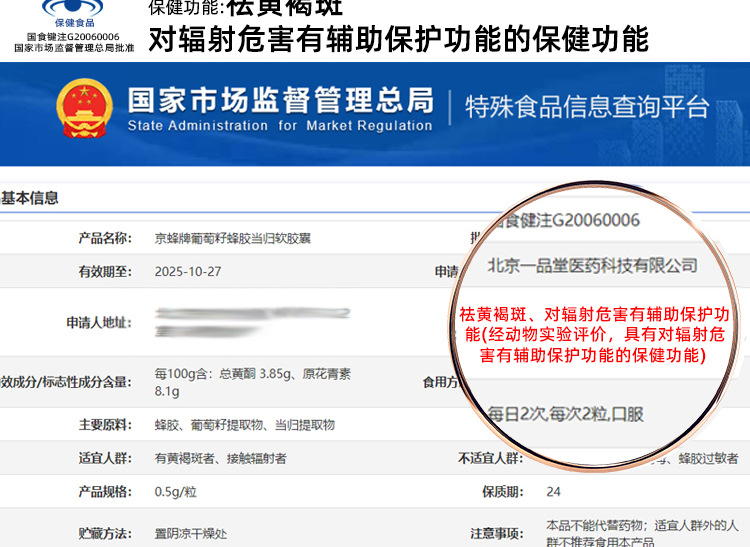The width and height of the screenshot is (750, 547).
Task: Click the '申请人地址:' label
Action: (99, 323)
